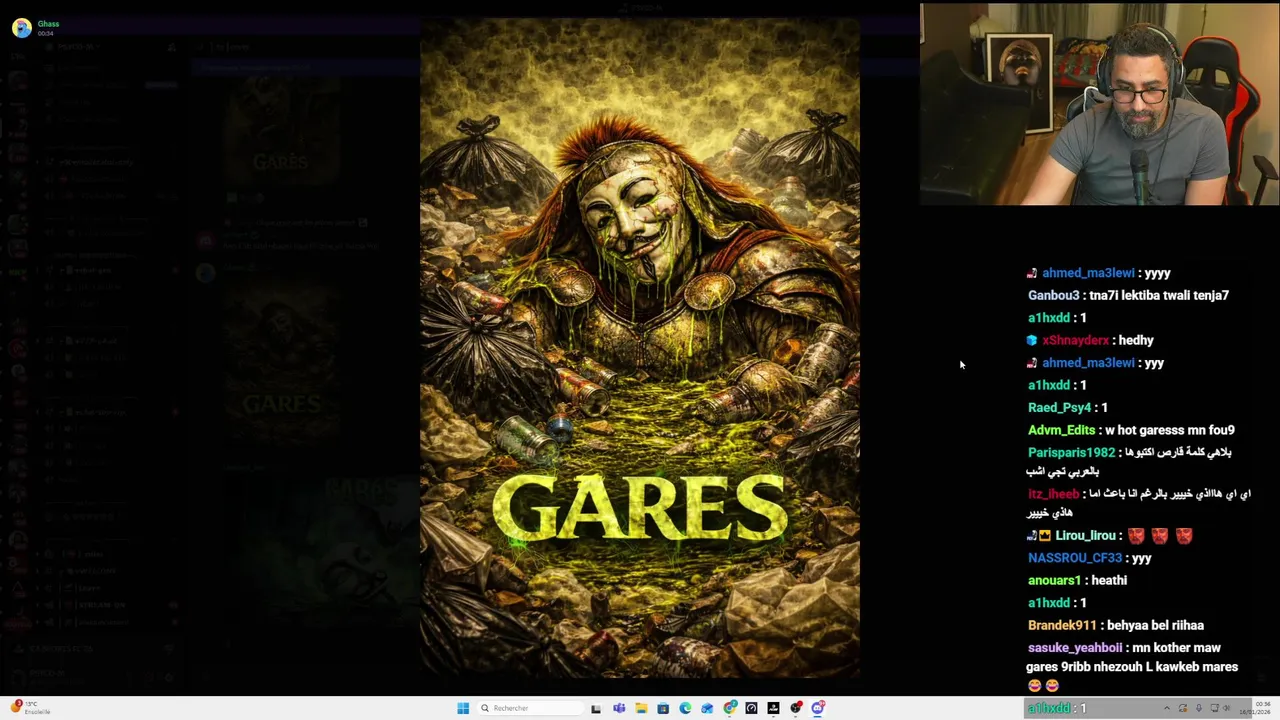Click the NASSROU_CF33 chat username
The image size is (1280, 720).
tap(1075, 558)
